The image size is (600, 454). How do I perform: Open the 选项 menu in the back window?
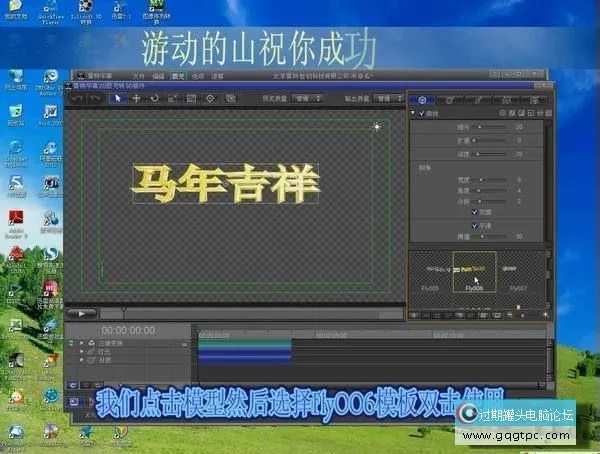[x=197, y=76]
